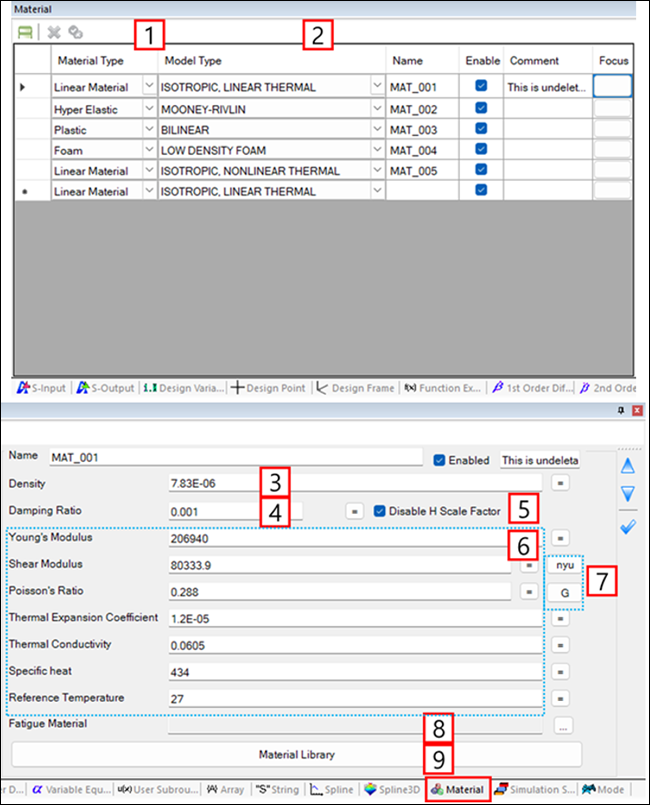Click the equals button next to Thermal Conductivity

560,645
